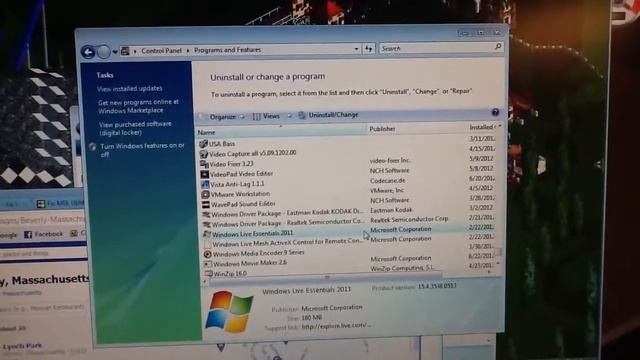Select Vista Anti-Lag 1.1.1 entry
Screen dimensions: 640x360
point(237,184)
